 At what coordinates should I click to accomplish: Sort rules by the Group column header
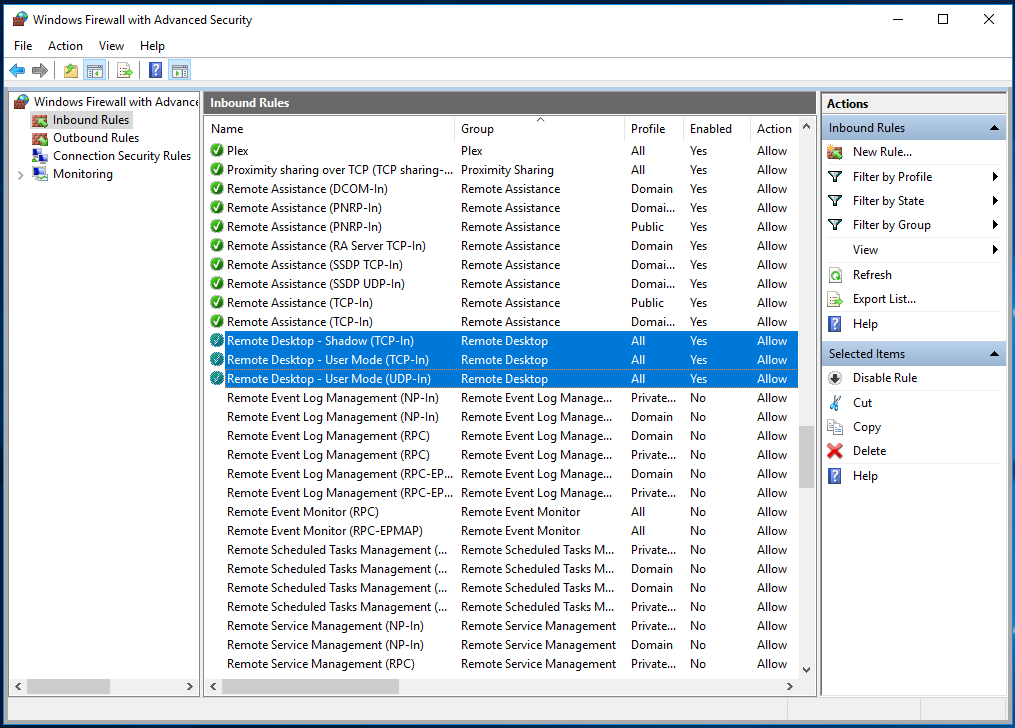539,129
